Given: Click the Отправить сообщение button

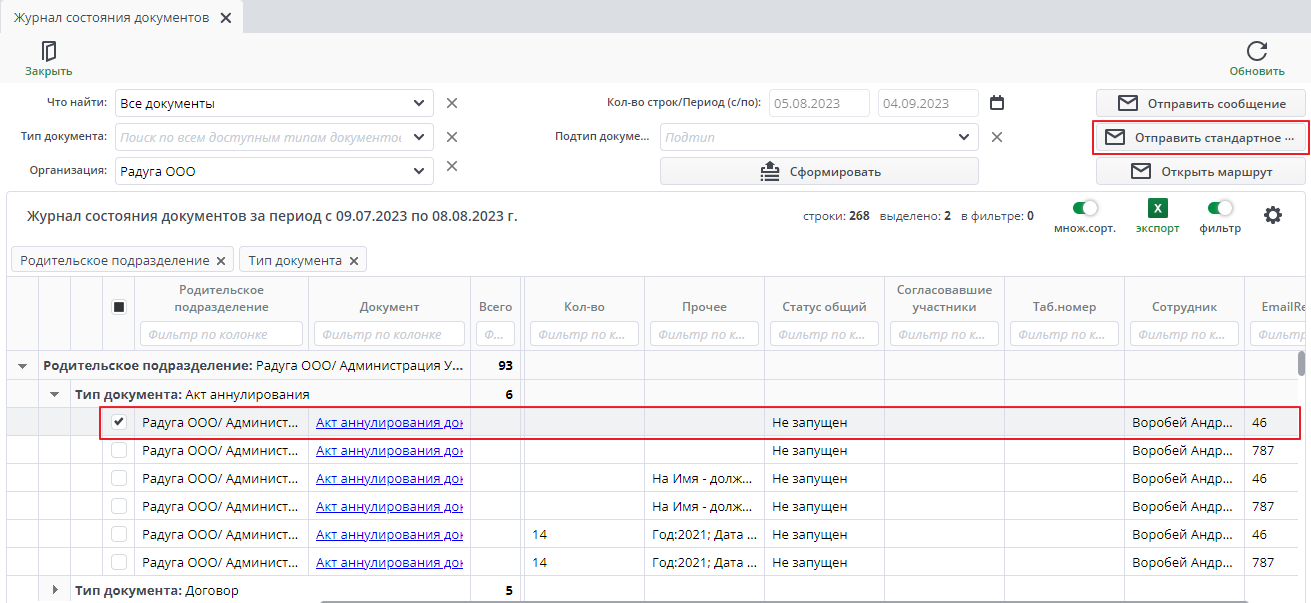Looking at the screenshot, I should pyautogui.click(x=1201, y=103).
